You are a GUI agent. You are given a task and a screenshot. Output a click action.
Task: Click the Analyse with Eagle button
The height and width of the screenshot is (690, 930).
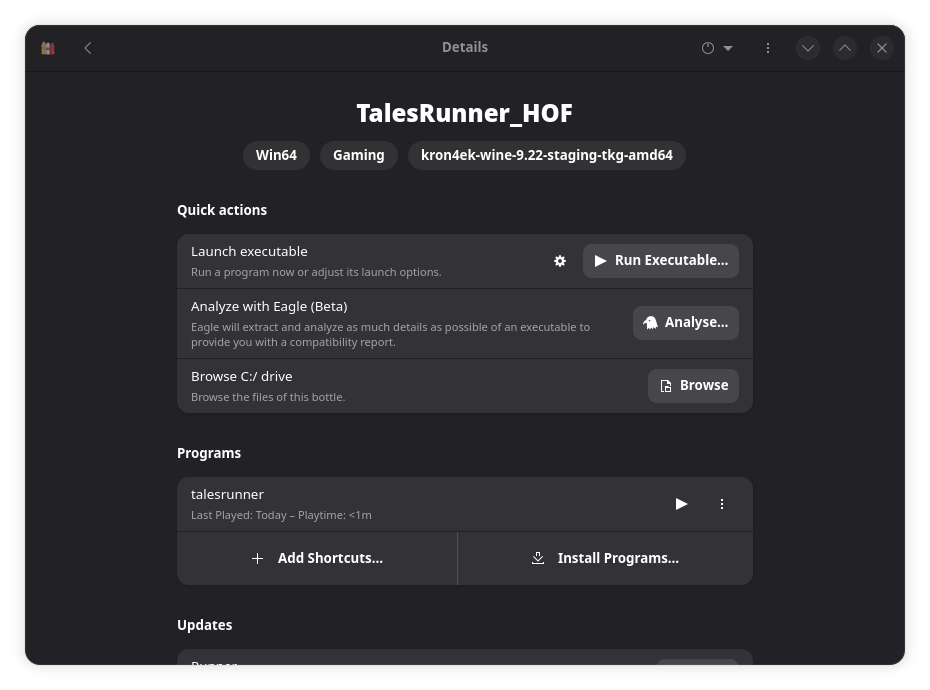click(686, 323)
